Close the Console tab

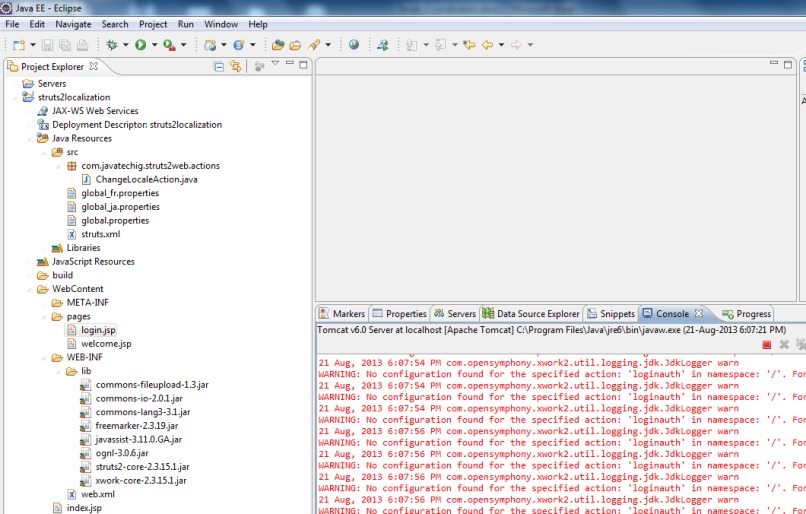pyautogui.click(x=699, y=314)
